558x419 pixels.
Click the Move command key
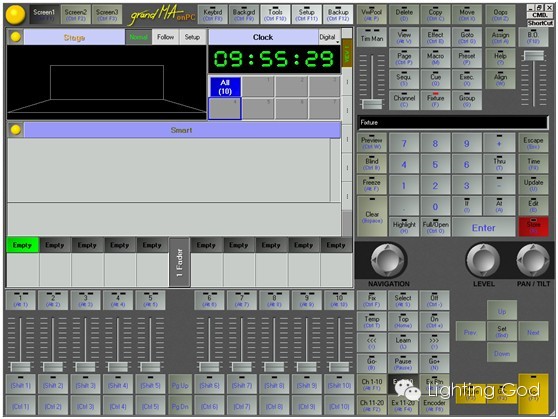point(467,15)
